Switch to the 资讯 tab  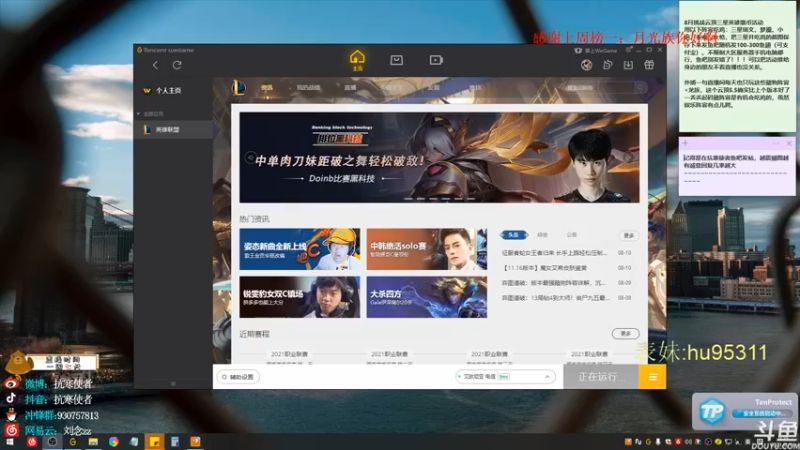point(267,88)
